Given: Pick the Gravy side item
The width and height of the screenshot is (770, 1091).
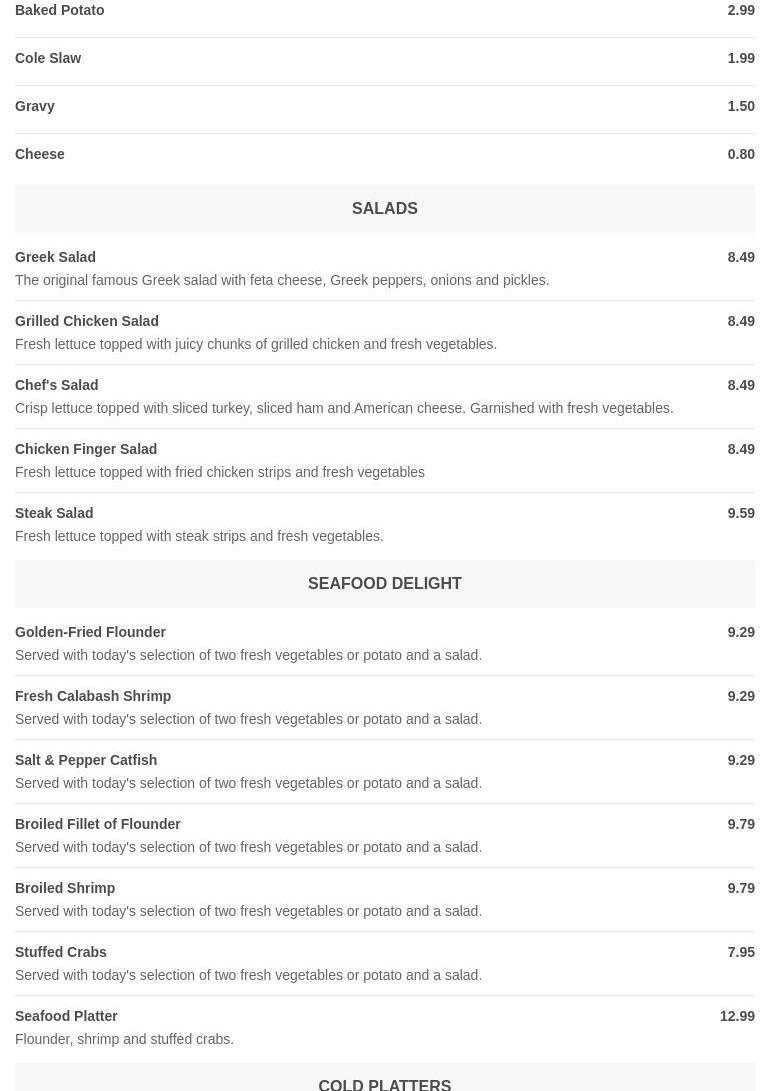Looking at the screenshot, I should 35,106.
